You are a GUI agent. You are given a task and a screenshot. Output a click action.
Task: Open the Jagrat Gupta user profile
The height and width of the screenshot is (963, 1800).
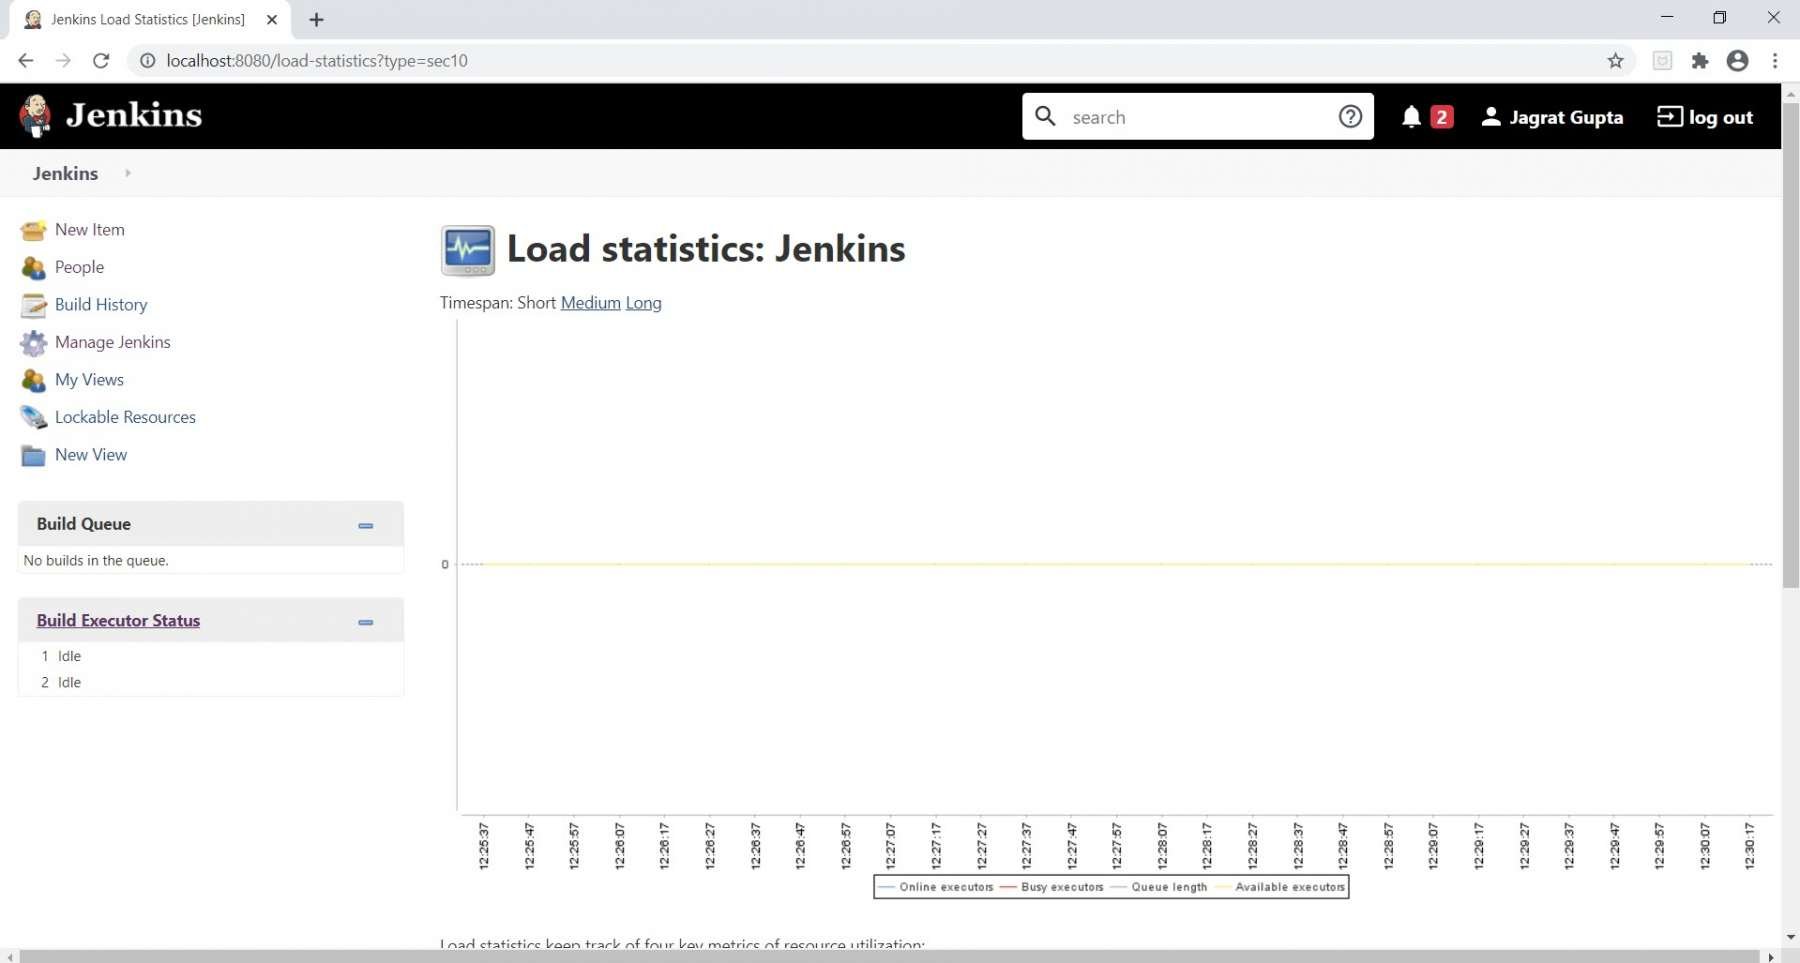point(1552,117)
